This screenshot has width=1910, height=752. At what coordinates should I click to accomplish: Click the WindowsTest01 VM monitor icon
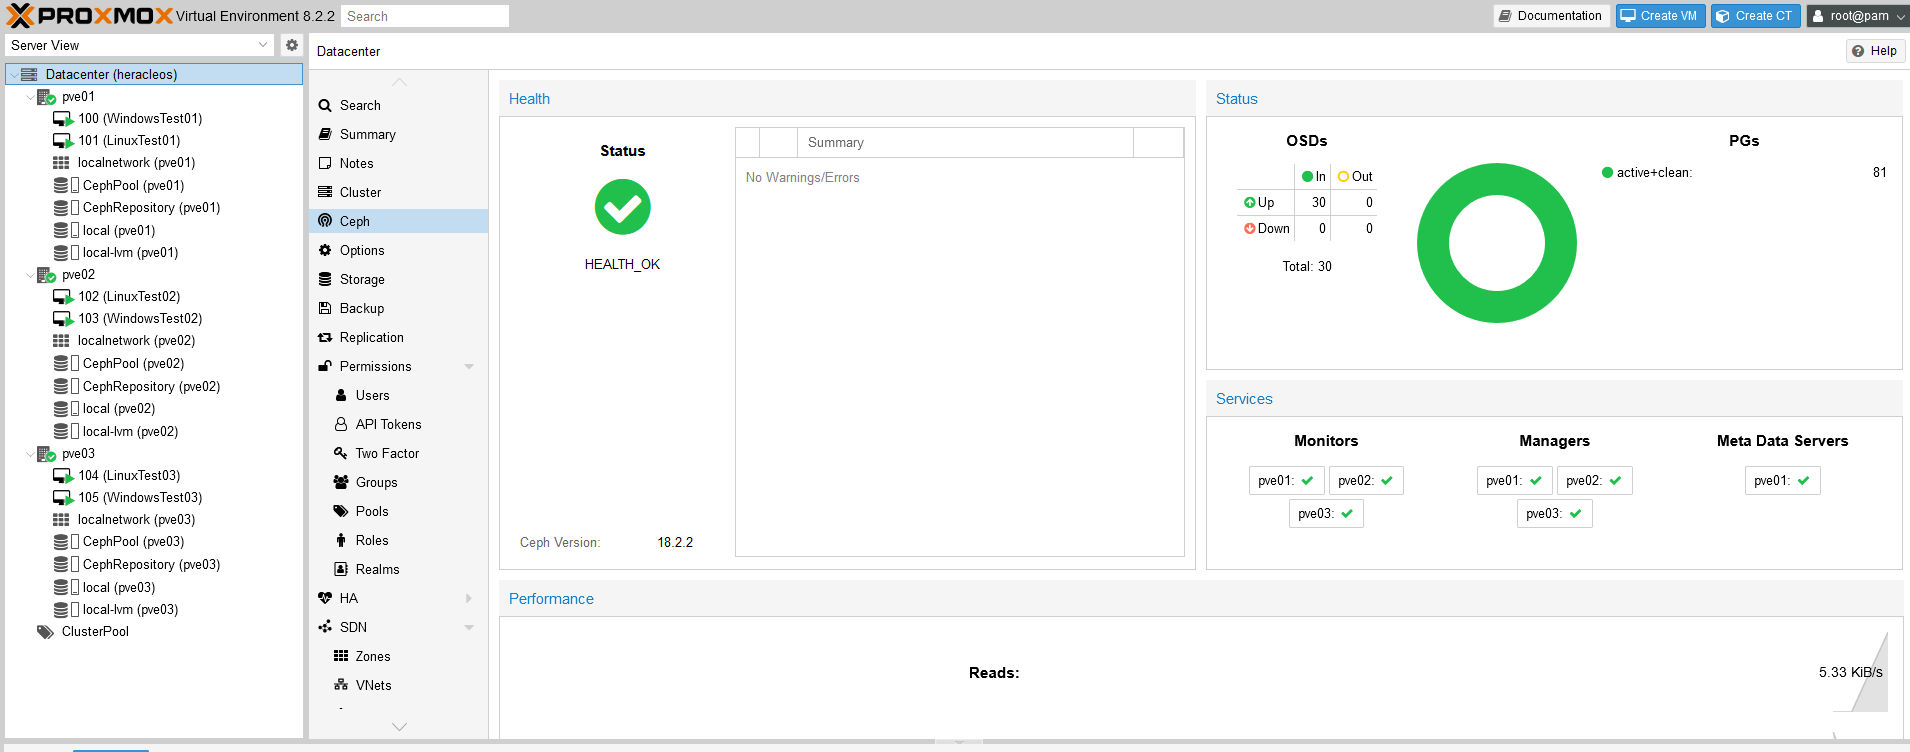coord(63,119)
